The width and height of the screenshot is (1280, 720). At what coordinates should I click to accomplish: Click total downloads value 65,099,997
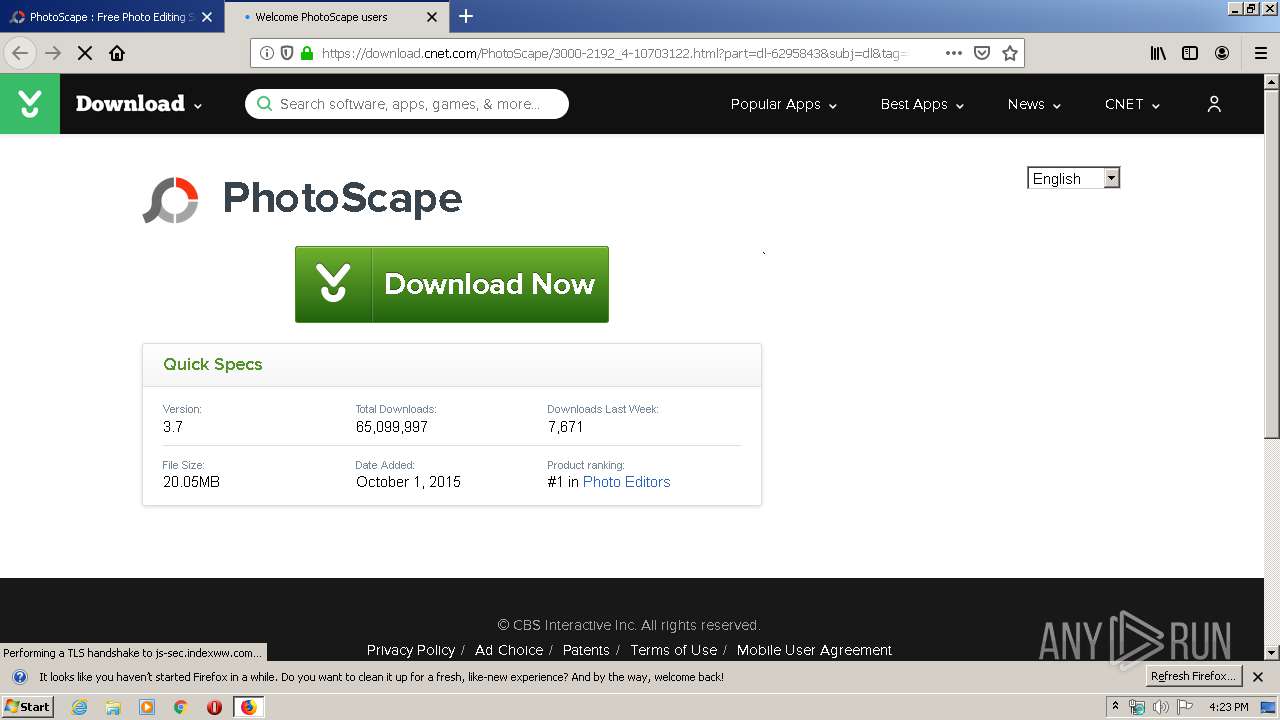pyautogui.click(x=392, y=427)
